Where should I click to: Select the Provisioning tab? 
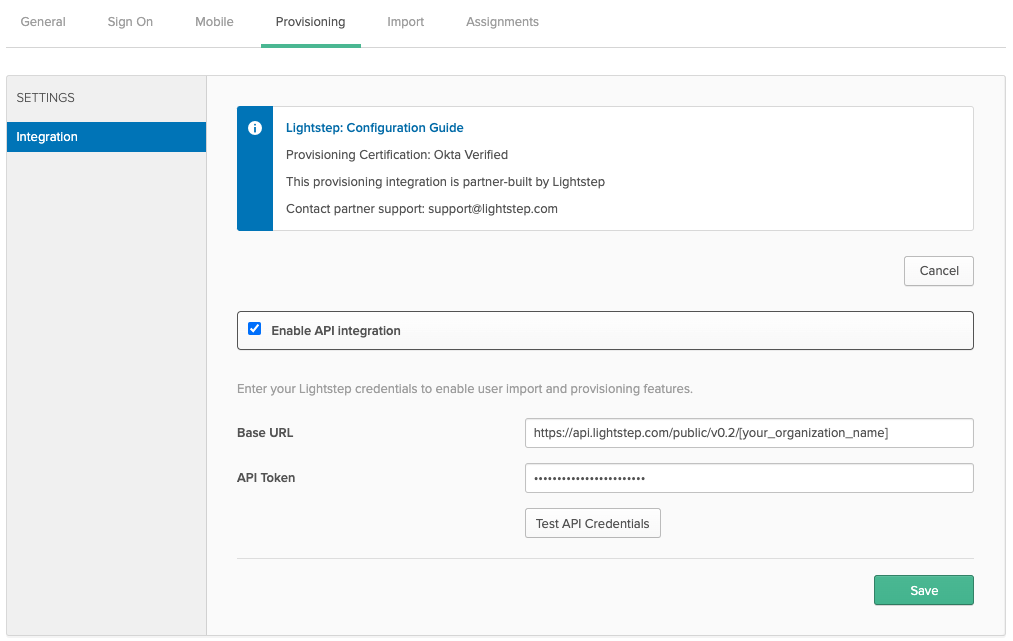pyautogui.click(x=310, y=22)
